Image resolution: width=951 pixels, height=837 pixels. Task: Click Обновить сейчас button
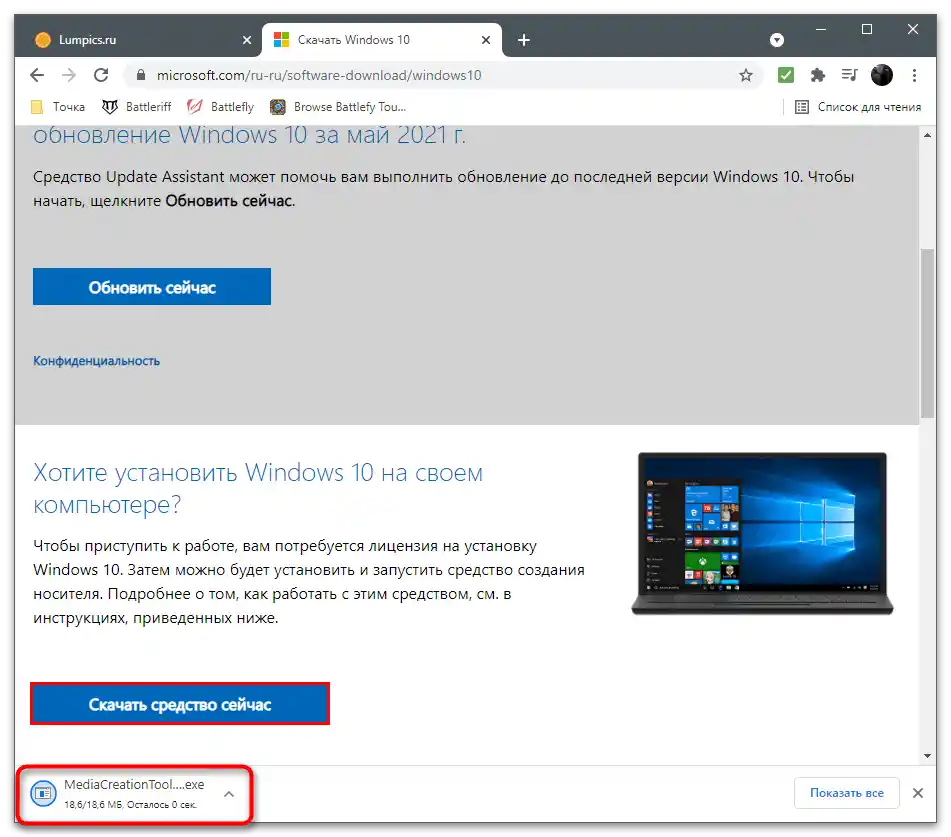[152, 287]
